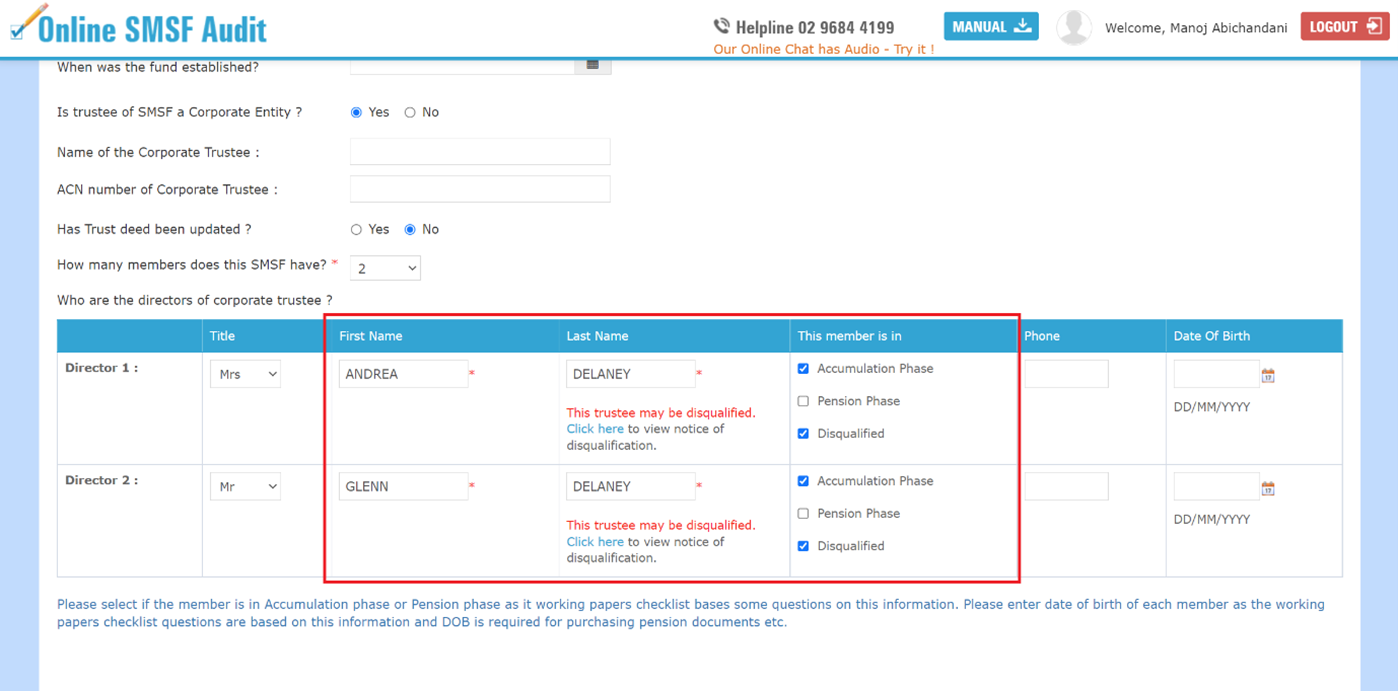1398x691 pixels.
Task: Click the Director 1 Phone field
Action: pos(1066,374)
